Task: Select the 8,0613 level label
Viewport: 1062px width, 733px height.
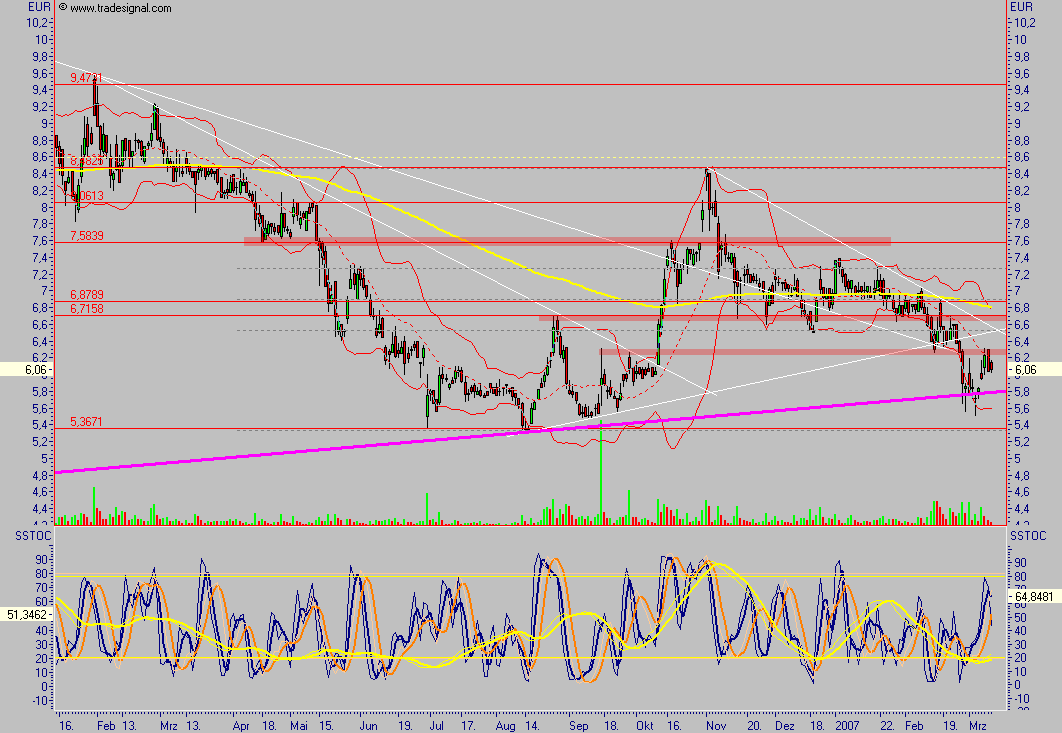Action: (x=87, y=196)
